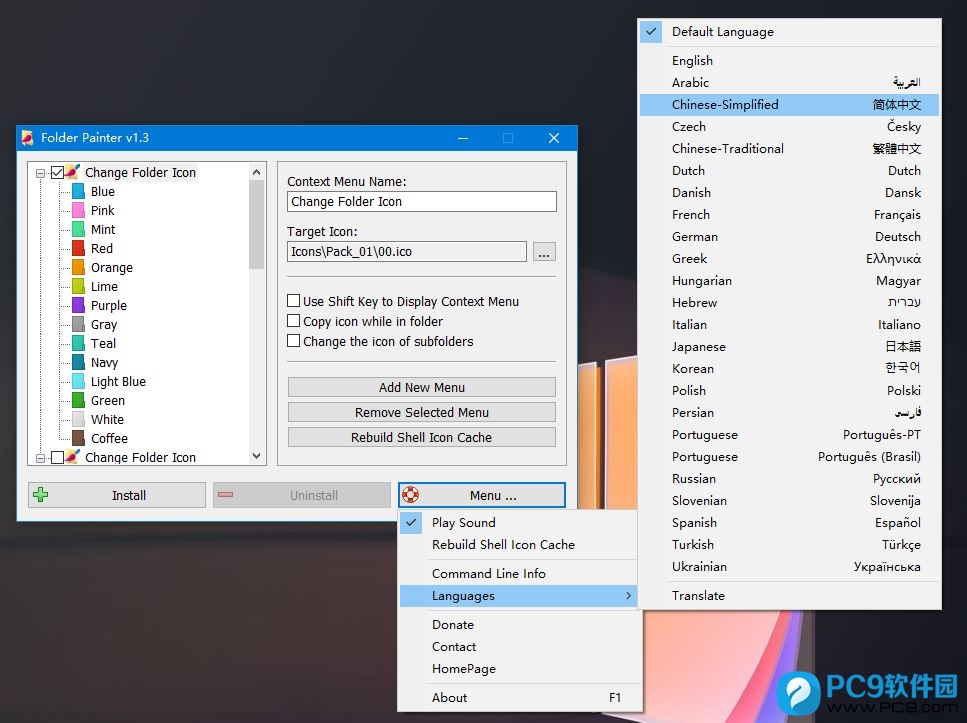
Task: Click the Light Blue color icon in the tree
Action: tap(78, 381)
